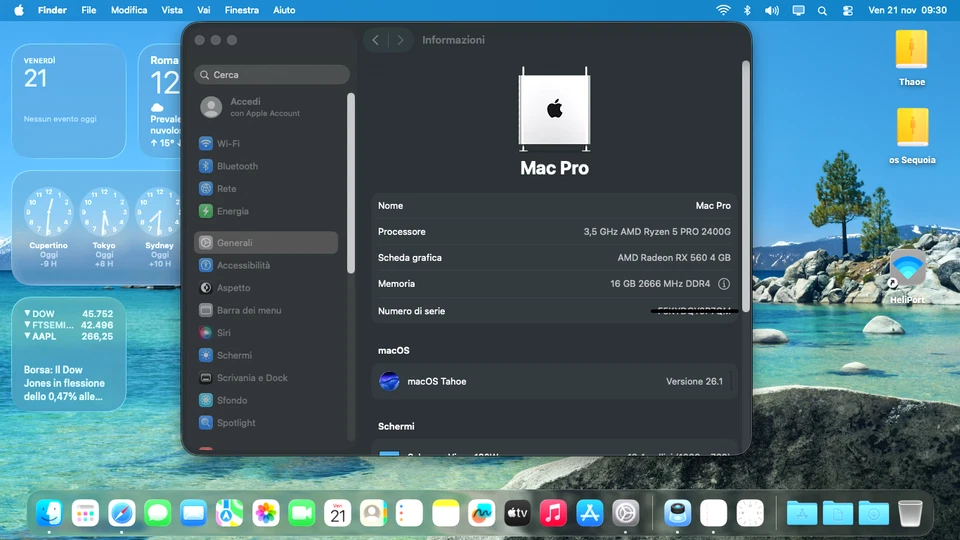Open screen mirroring in menu bar
960x540 pixels.
pyautogui.click(x=798, y=10)
